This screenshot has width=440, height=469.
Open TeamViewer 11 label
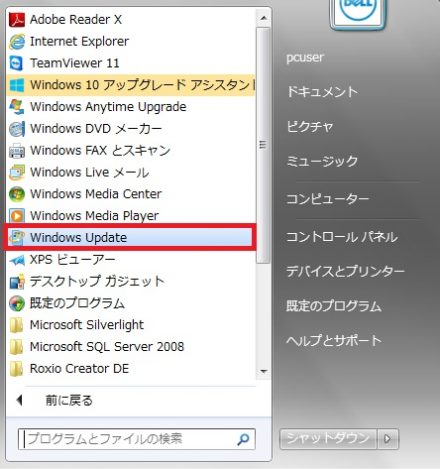[75, 63]
